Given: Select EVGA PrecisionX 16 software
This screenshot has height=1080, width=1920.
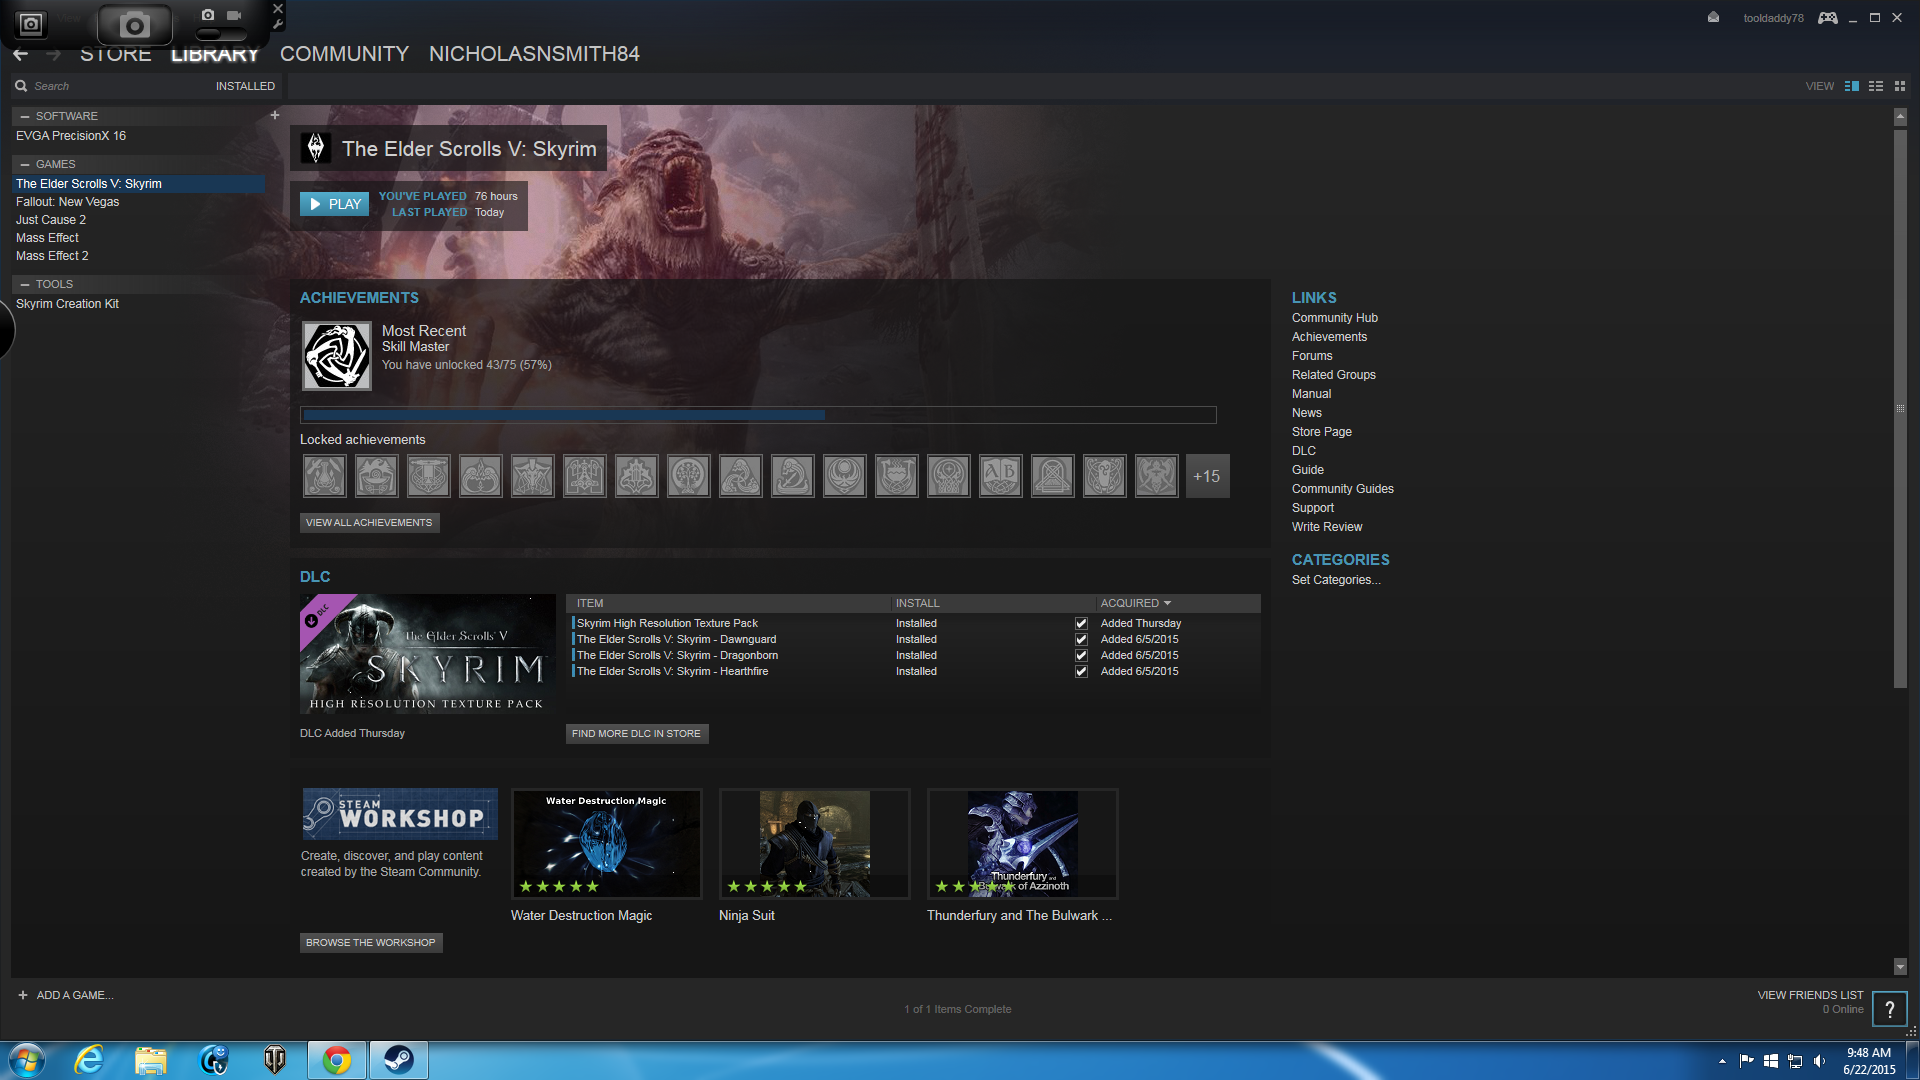Looking at the screenshot, I should (71, 136).
